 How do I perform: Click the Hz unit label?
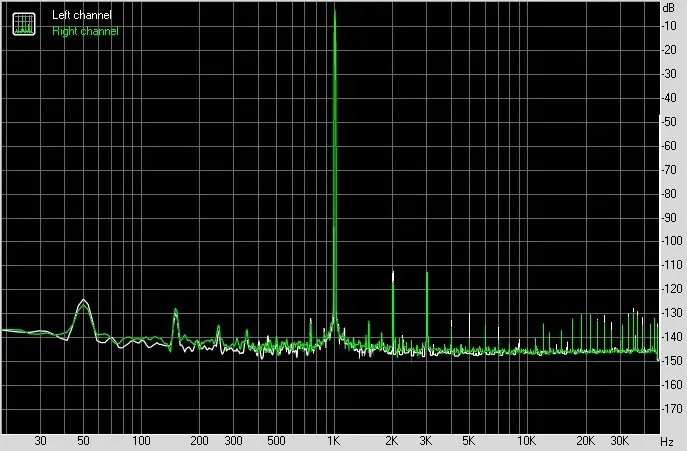pyautogui.click(x=667, y=442)
